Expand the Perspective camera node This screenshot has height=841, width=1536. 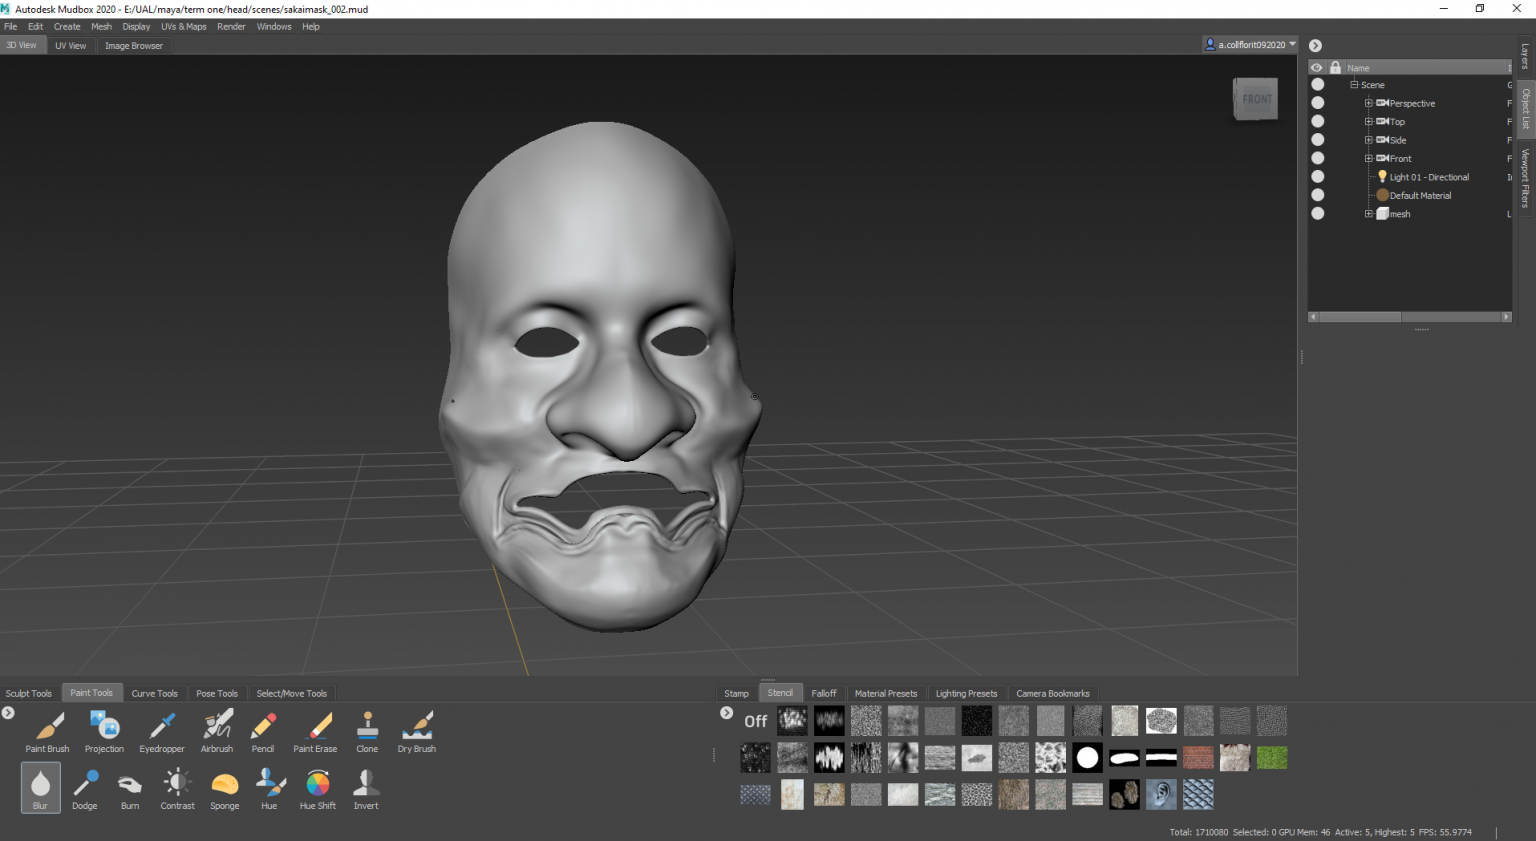(x=1368, y=103)
